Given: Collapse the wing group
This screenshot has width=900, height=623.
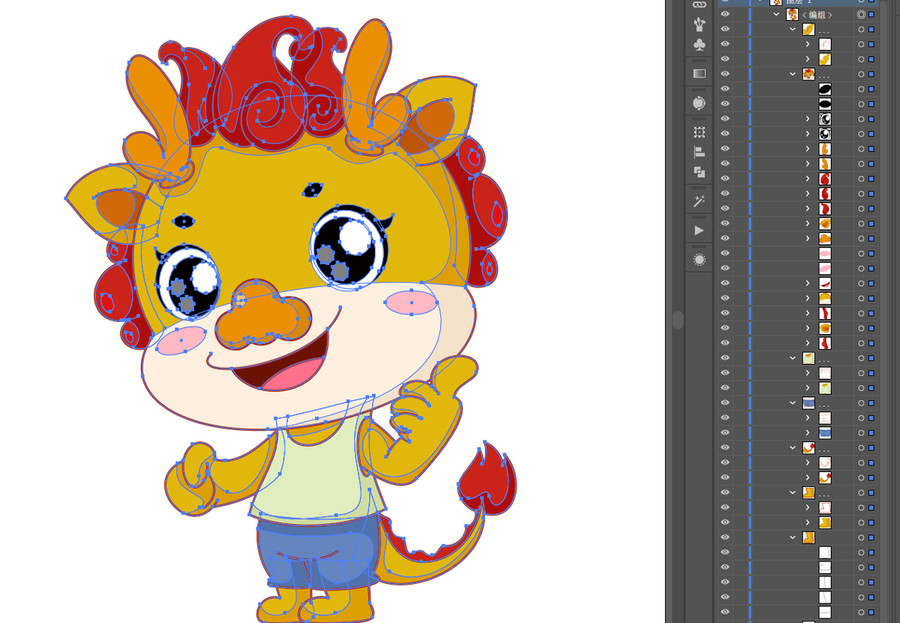Looking at the screenshot, I should tap(793, 29).
